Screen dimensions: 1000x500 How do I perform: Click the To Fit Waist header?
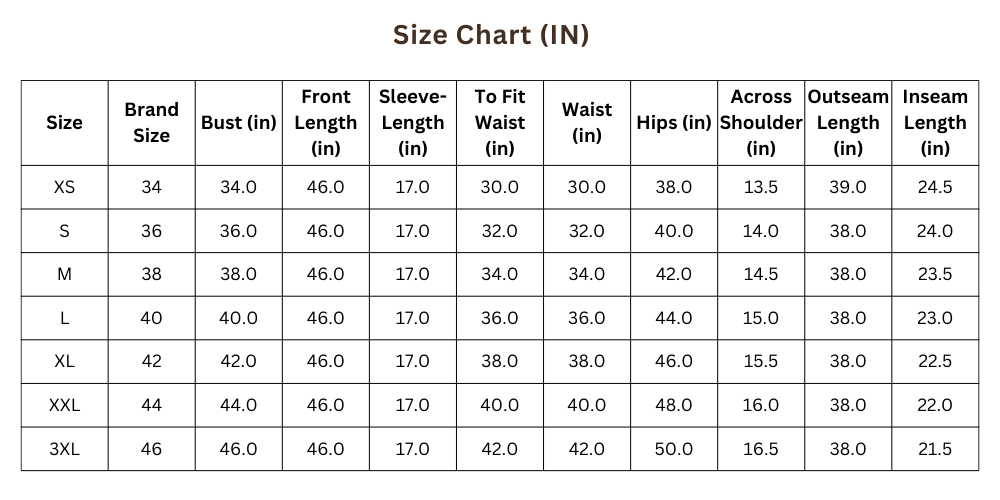click(499, 123)
